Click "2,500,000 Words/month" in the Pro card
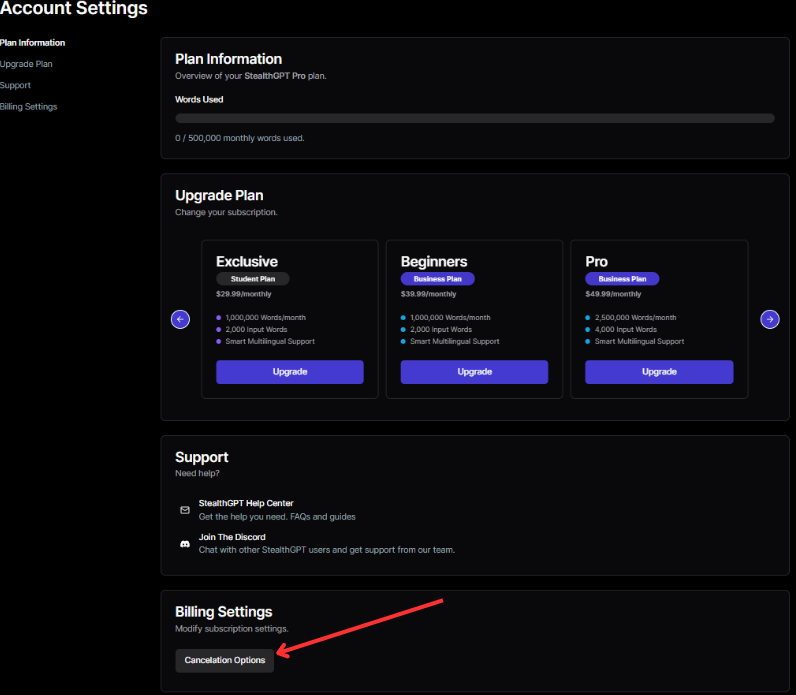This screenshot has height=695, width=796. [635, 317]
